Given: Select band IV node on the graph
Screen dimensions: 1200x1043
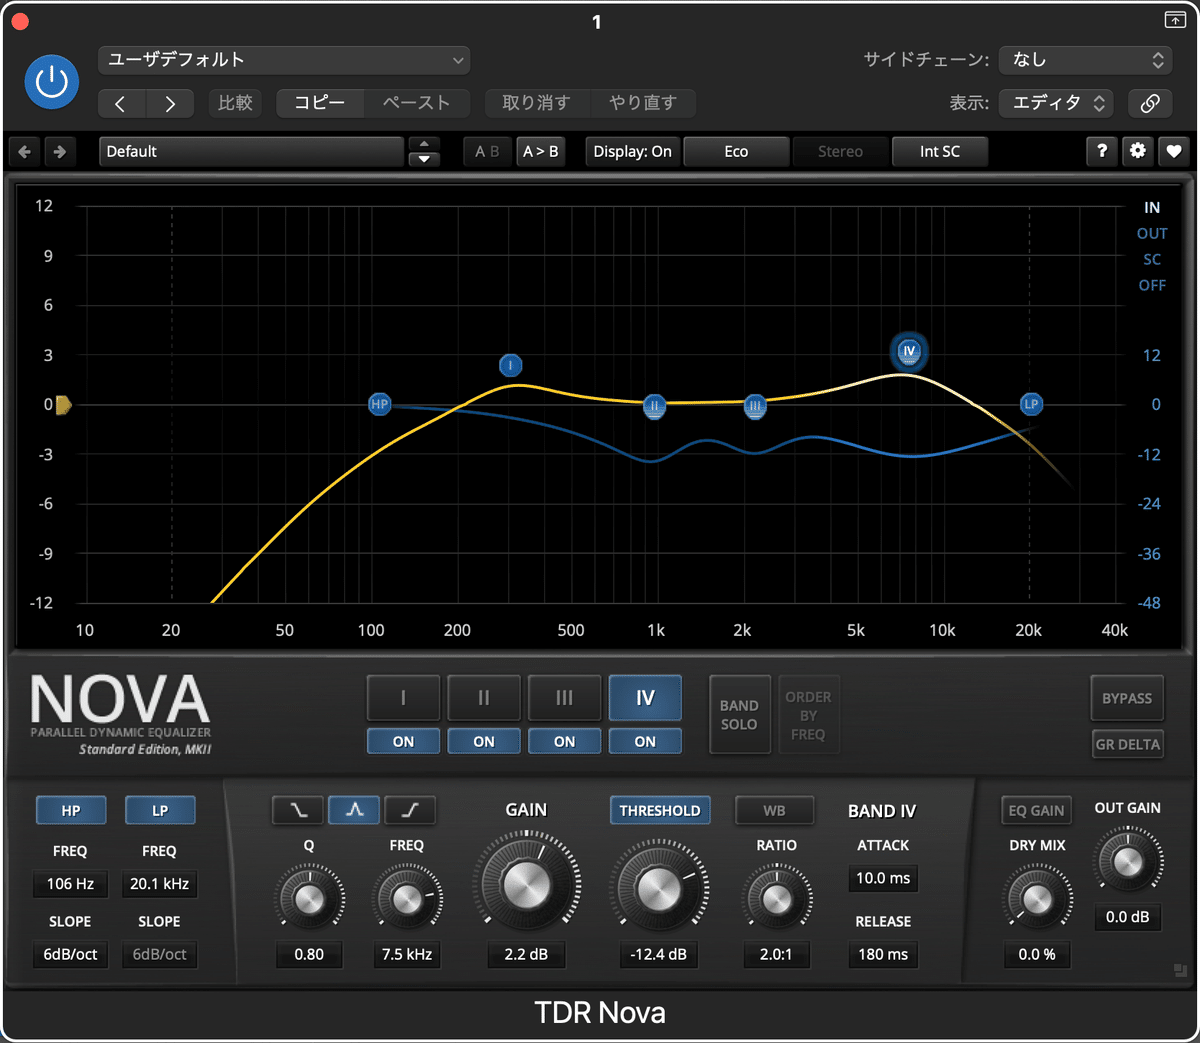Looking at the screenshot, I should pos(909,351).
